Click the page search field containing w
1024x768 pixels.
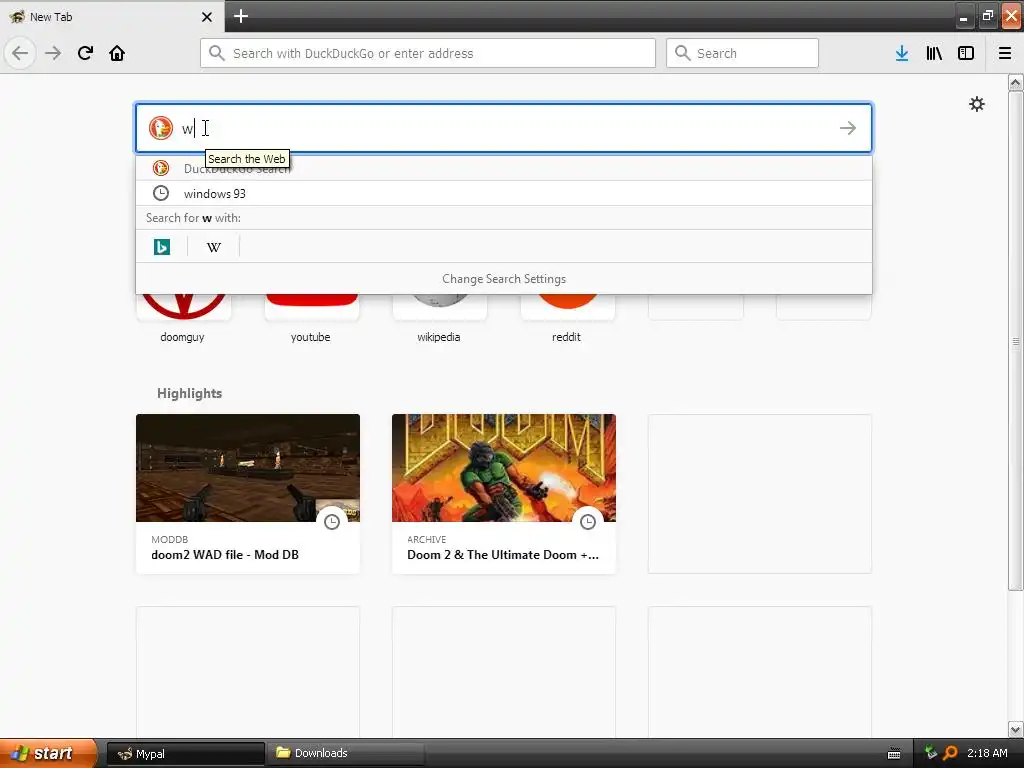coord(504,128)
